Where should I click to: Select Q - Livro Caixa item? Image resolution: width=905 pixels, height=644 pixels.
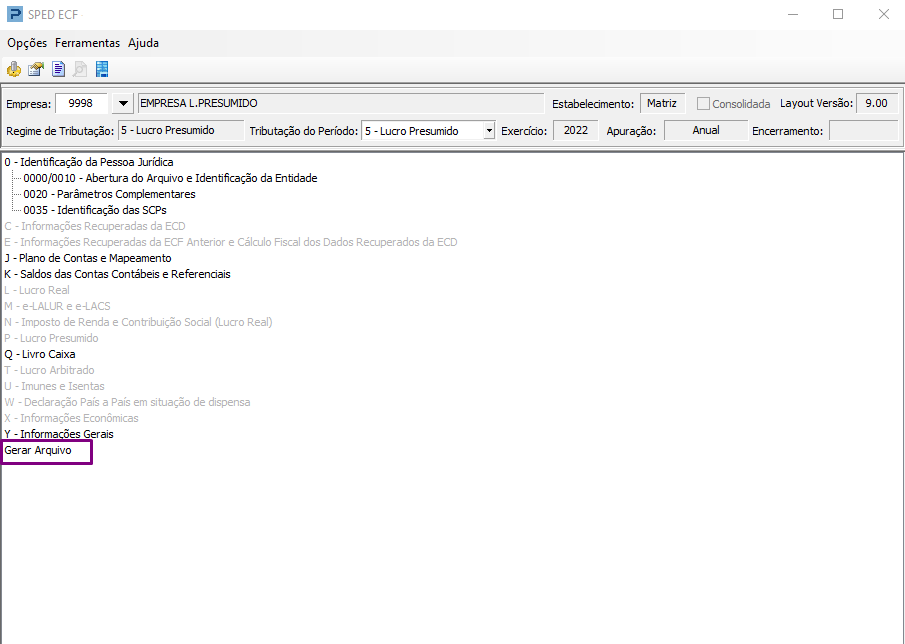(x=40, y=354)
